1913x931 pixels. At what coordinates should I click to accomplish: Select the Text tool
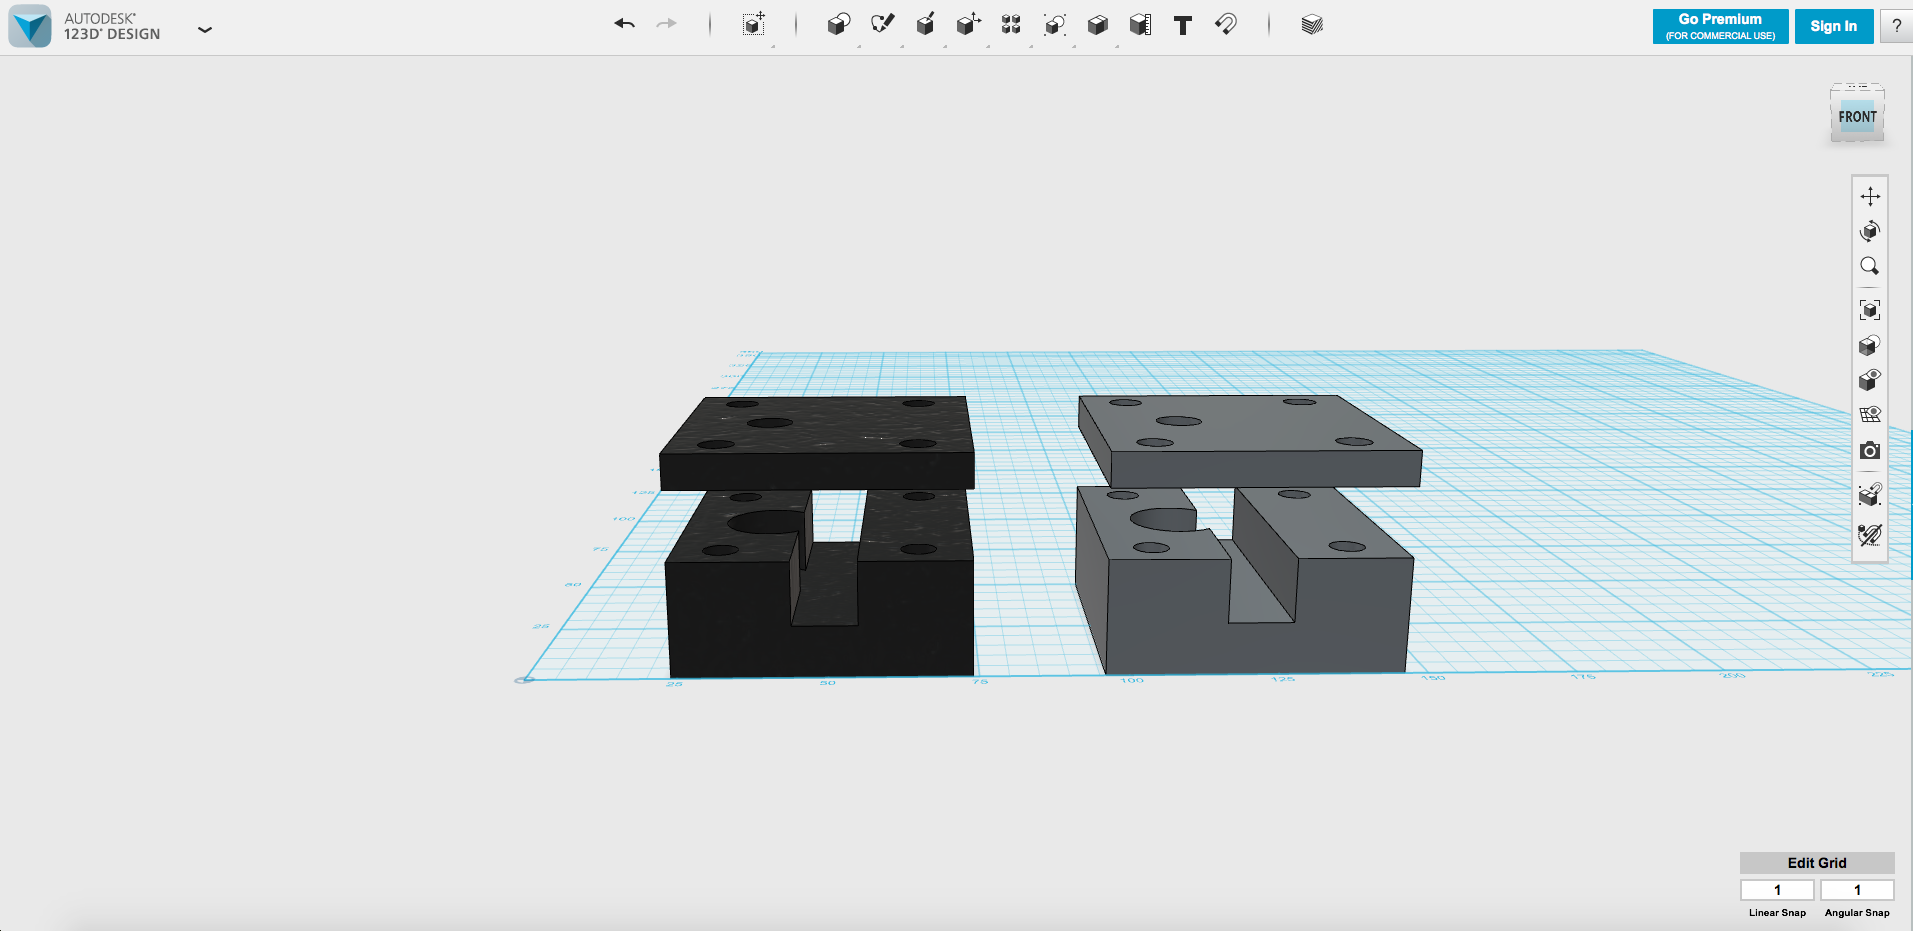(1183, 25)
